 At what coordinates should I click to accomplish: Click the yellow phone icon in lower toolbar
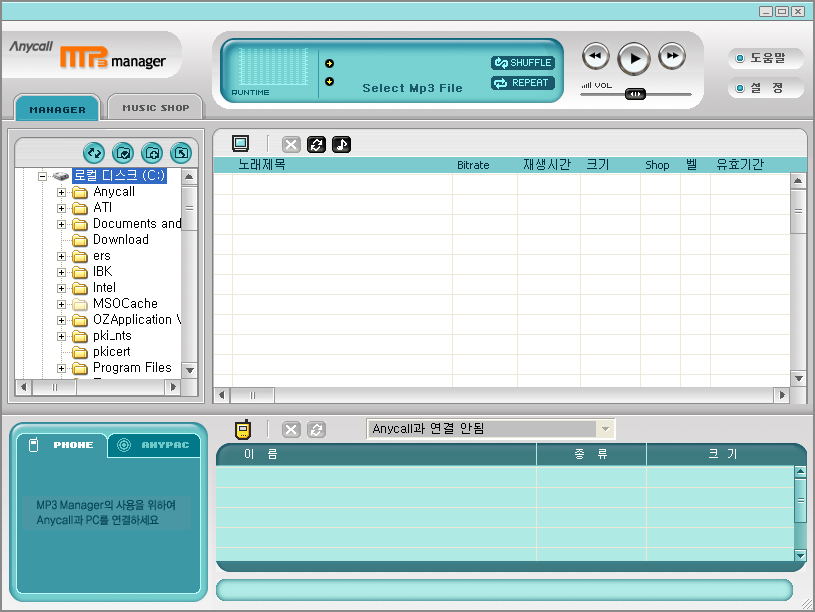(x=243, y=429)
